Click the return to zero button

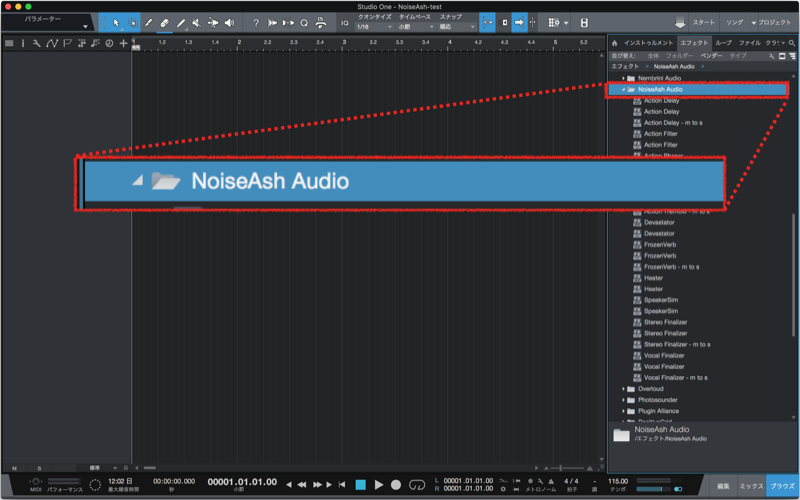[x=342, y=484]
